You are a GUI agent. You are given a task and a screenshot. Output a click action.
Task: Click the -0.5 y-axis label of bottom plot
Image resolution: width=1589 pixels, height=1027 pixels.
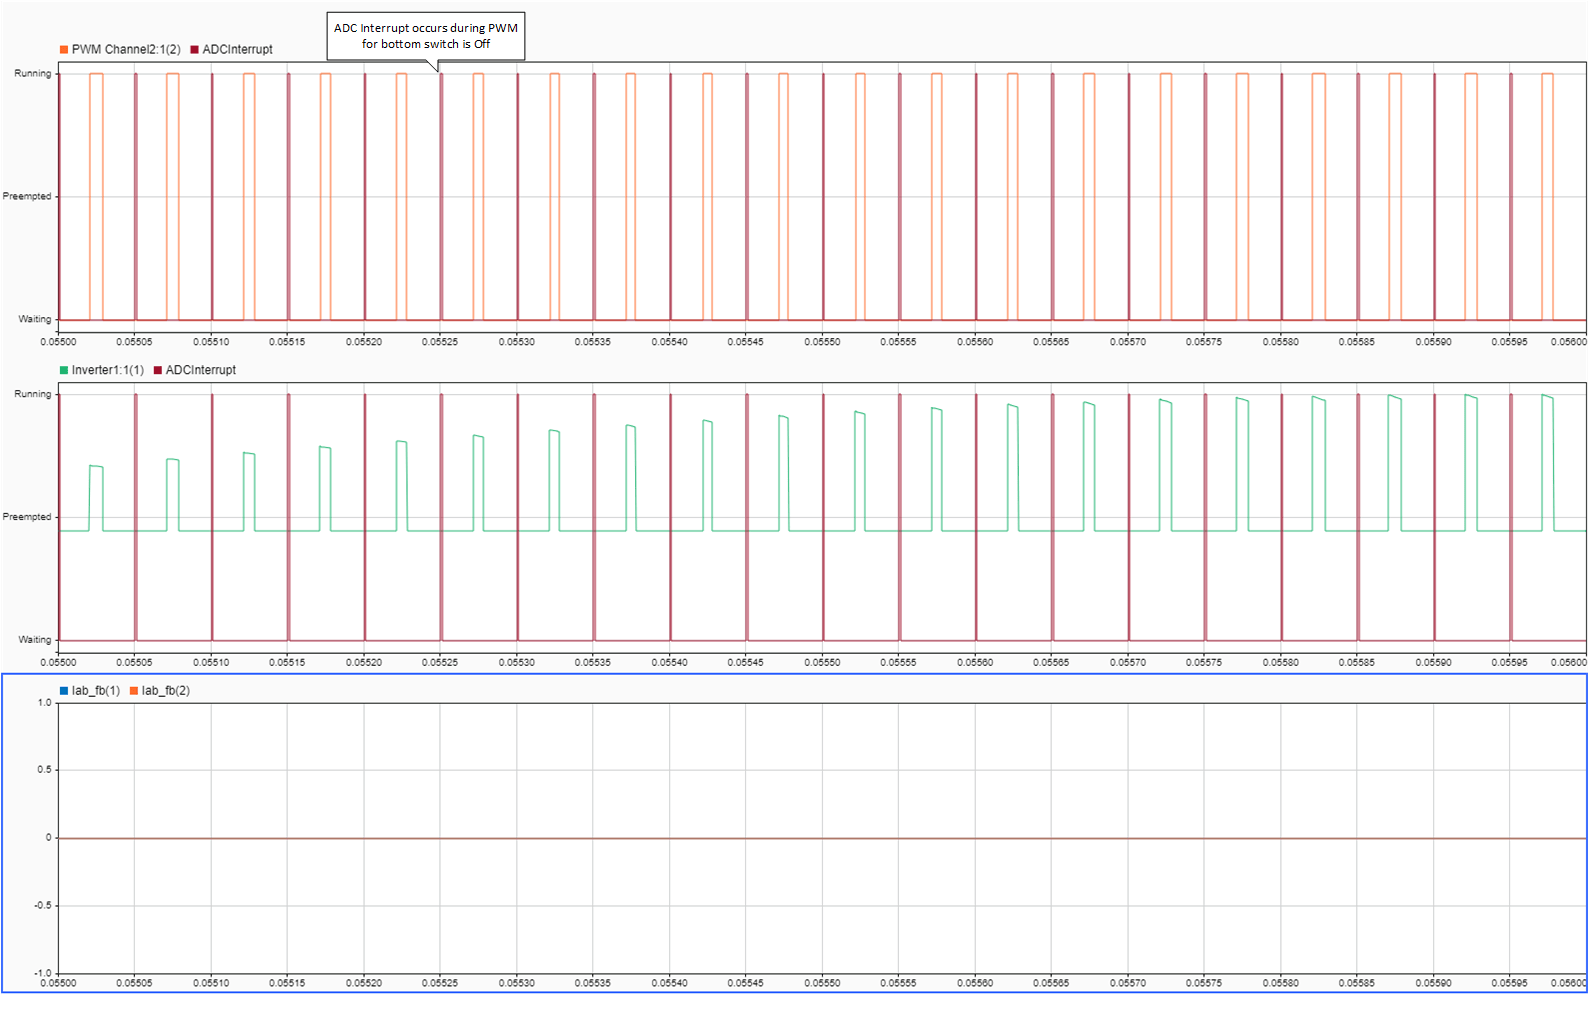tap(43, 905)
